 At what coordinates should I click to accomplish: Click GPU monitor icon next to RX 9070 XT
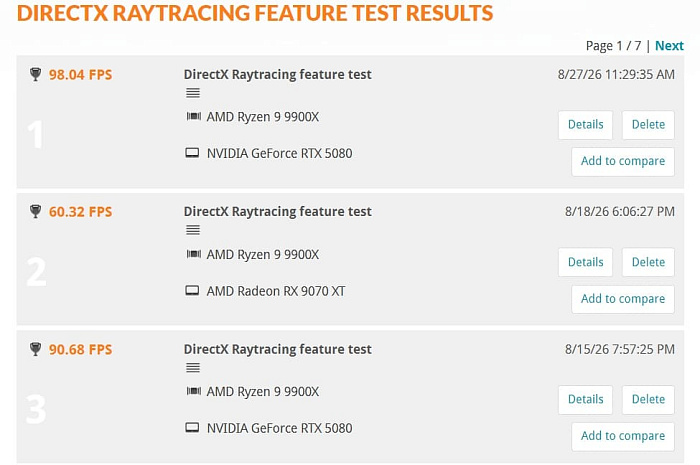point(192,291)
